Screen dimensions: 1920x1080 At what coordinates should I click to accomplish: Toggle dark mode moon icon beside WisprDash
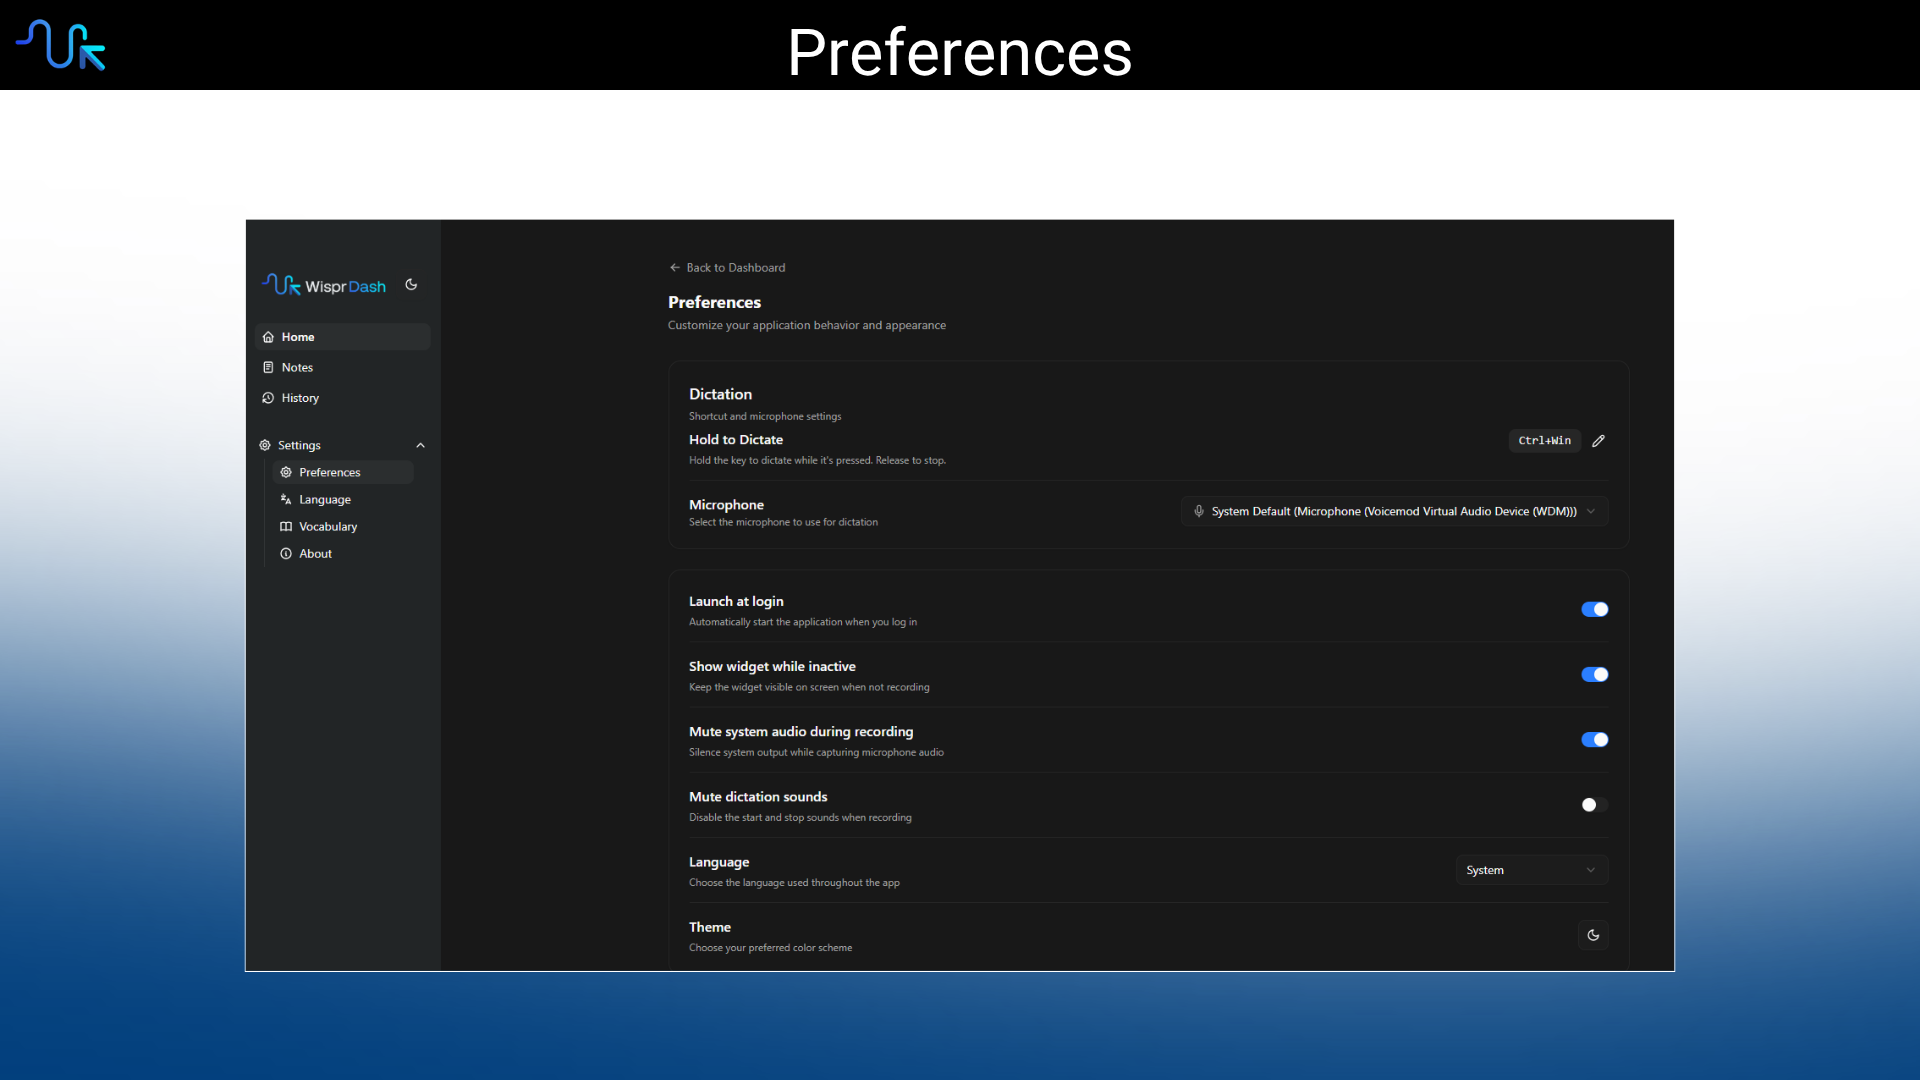[x=411, y=285]
